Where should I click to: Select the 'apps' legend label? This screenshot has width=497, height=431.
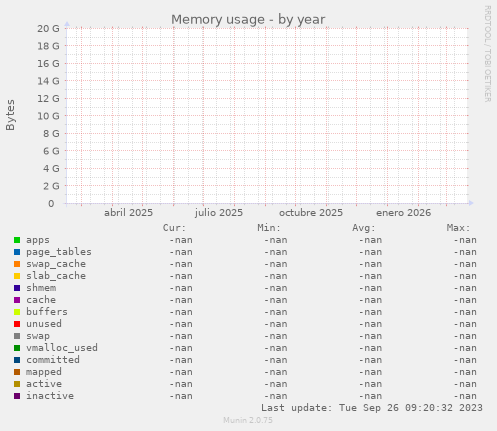38,240
